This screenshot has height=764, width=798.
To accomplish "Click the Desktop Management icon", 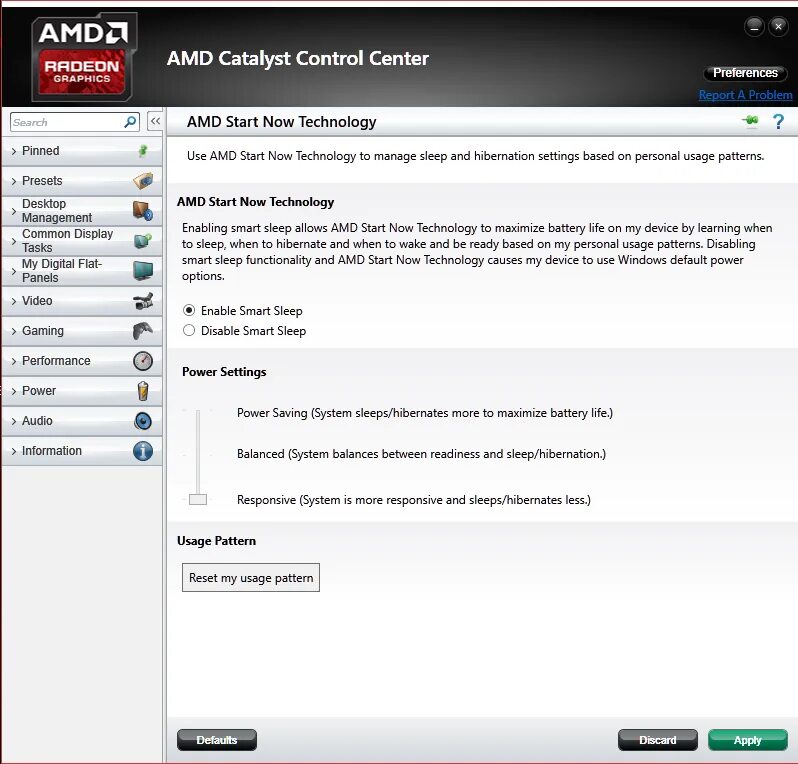I will click(143, 210).
